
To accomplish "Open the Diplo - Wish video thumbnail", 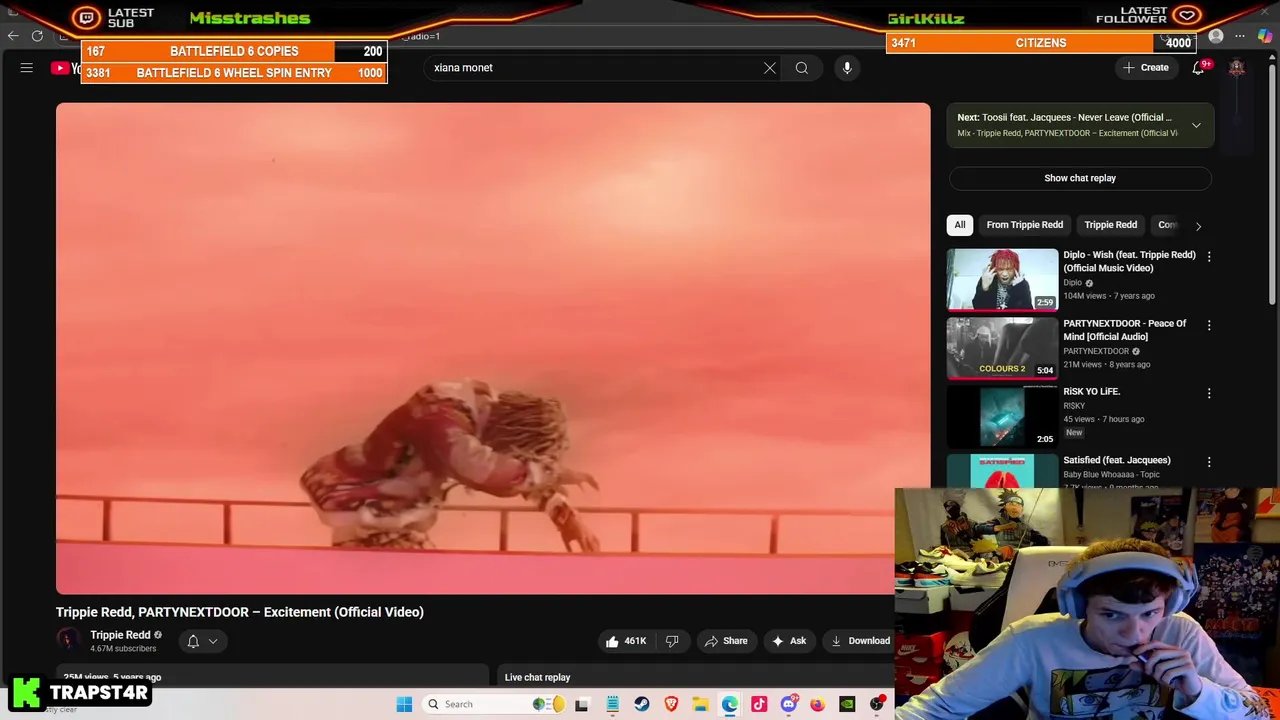I will point(1002,279).
